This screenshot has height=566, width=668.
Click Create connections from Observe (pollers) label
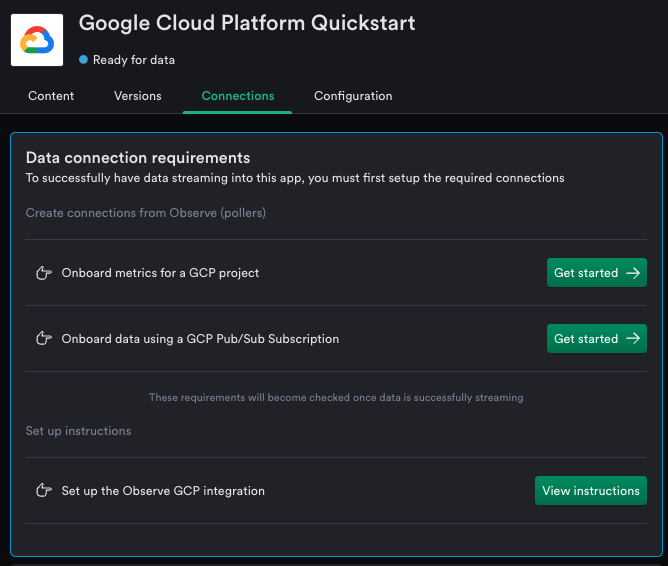point(146,213)
